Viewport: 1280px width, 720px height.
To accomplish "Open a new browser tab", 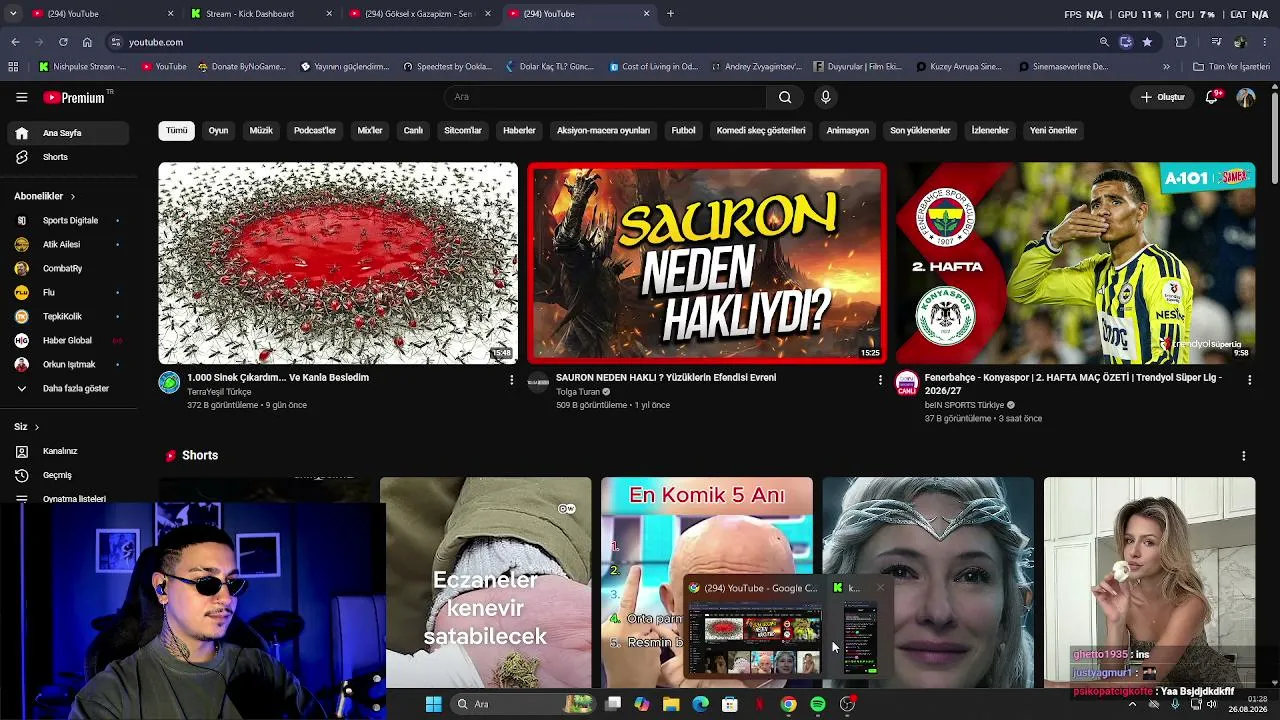I will click(670, 14).
